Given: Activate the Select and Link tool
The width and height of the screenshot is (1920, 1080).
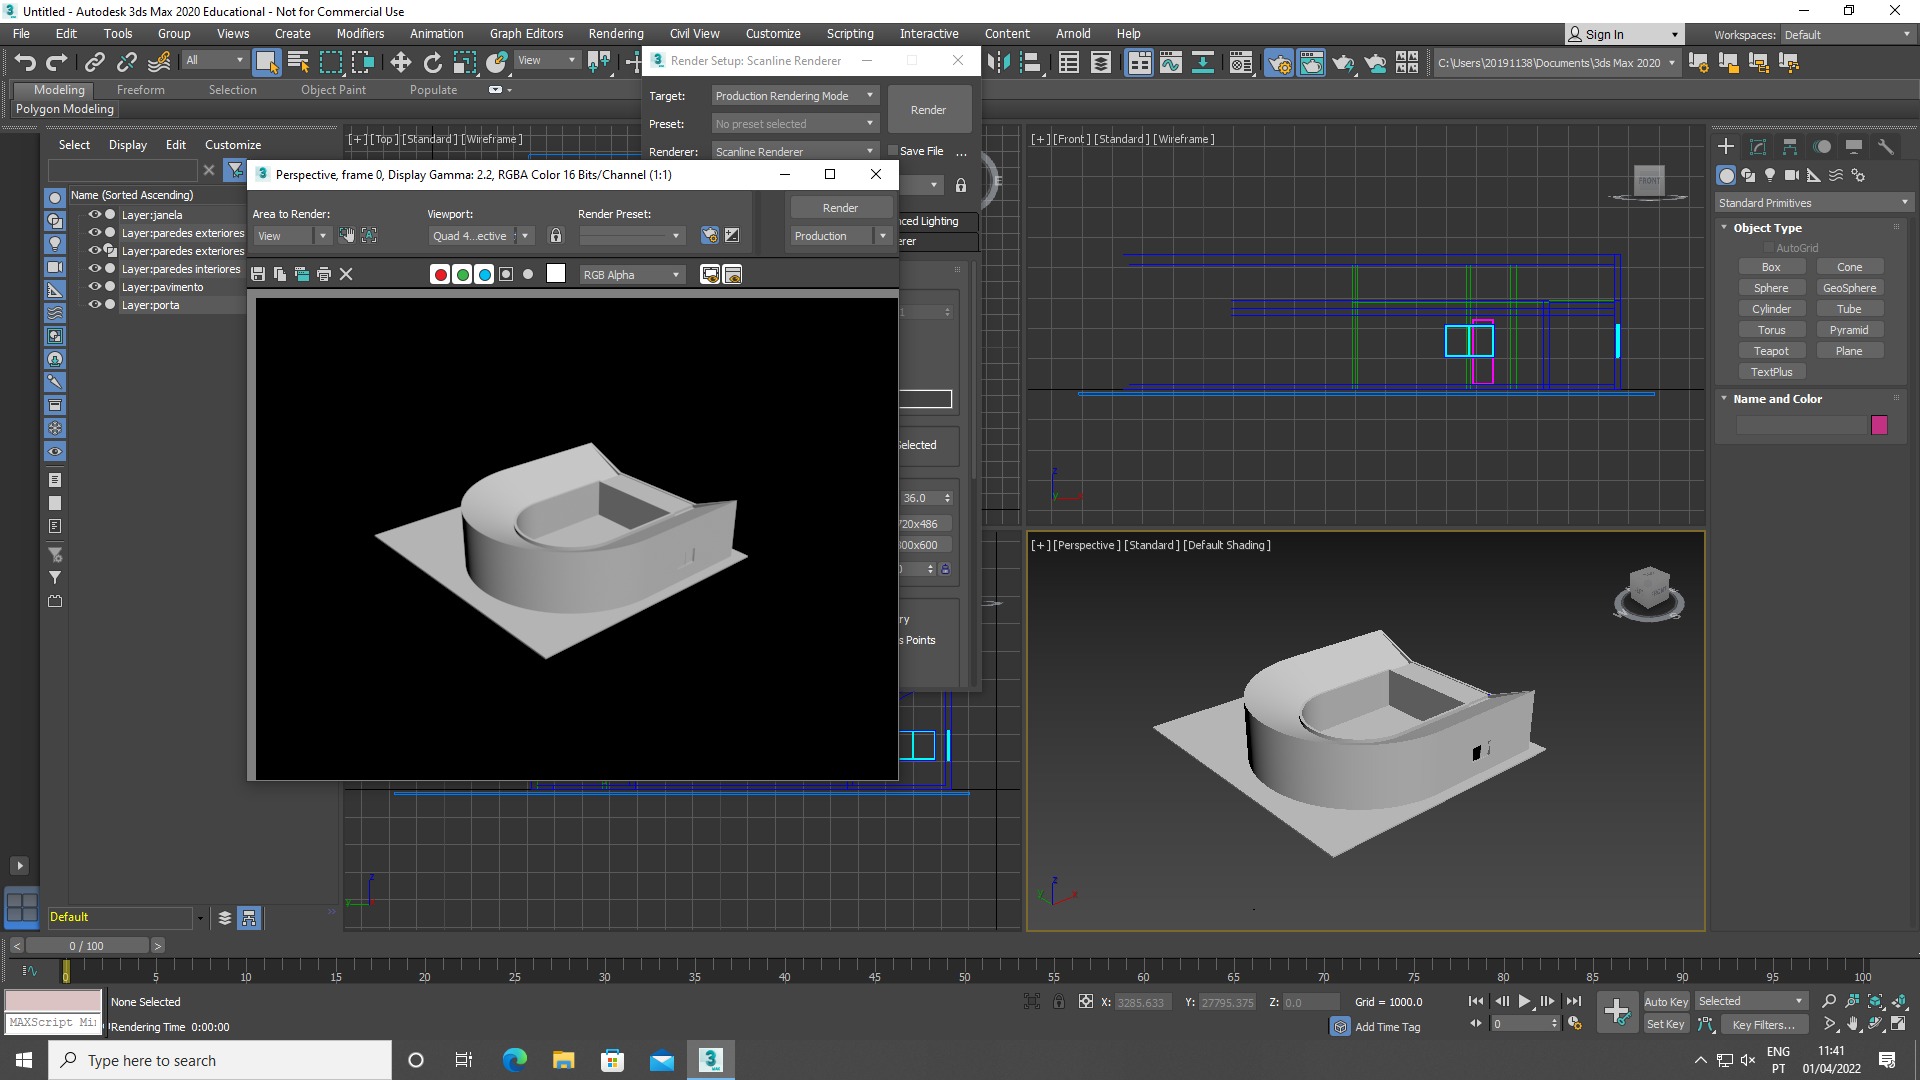Looking at the screenshot, I should (x=95, y=63).
